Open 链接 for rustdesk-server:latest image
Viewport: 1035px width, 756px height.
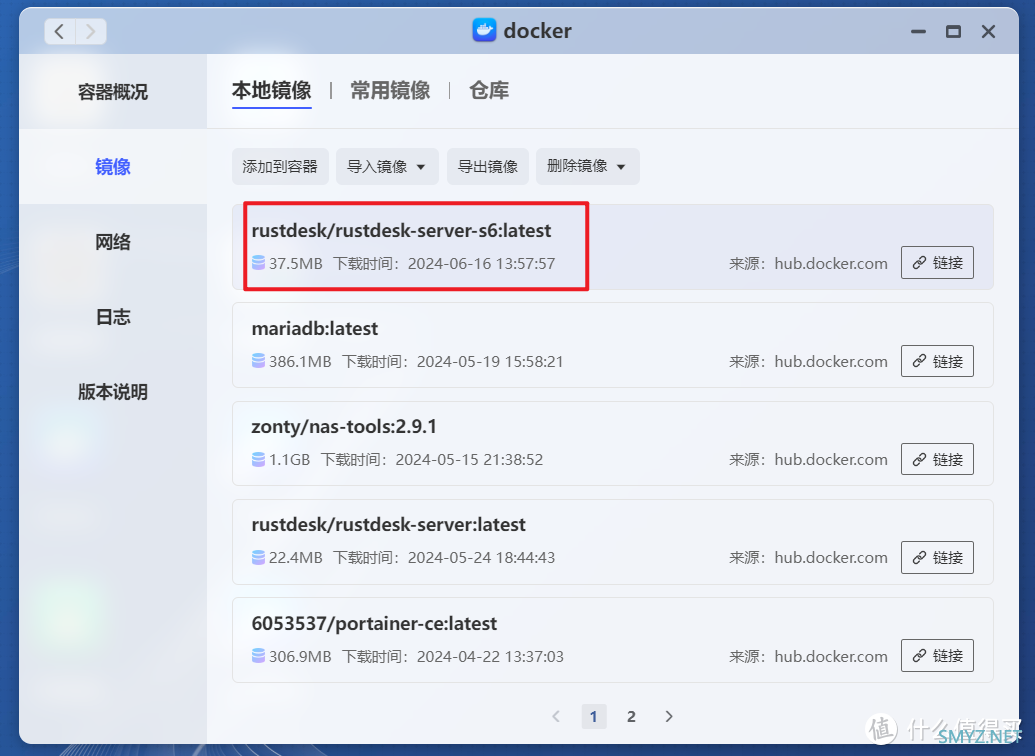[937, 557]
